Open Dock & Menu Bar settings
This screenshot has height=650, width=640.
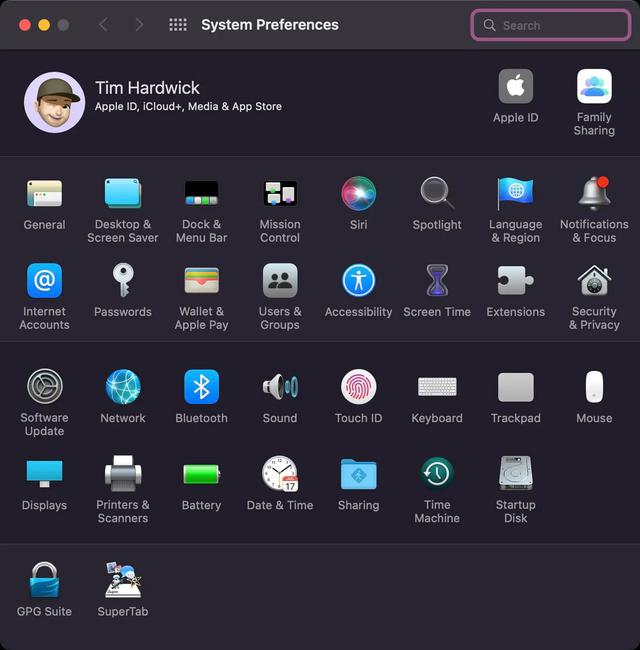tap(201, 194)
